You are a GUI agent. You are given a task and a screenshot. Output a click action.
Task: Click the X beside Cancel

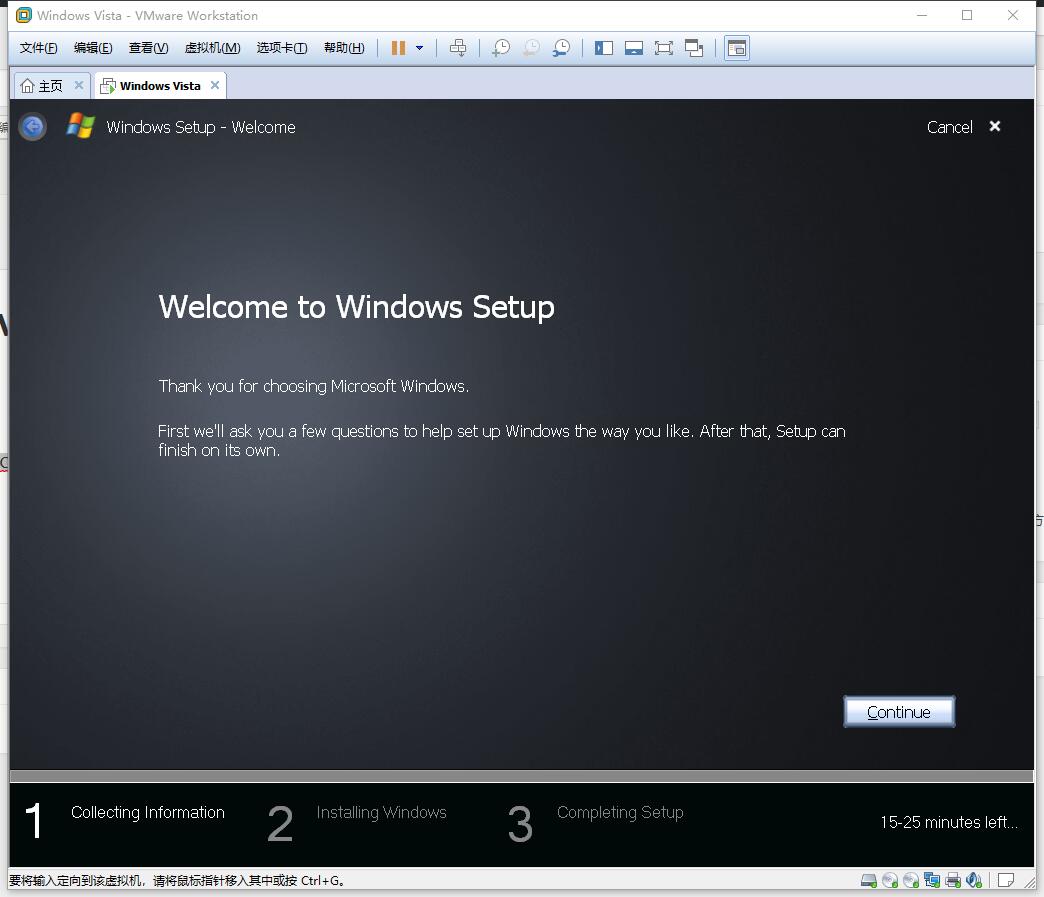click(x=995, y=127)
